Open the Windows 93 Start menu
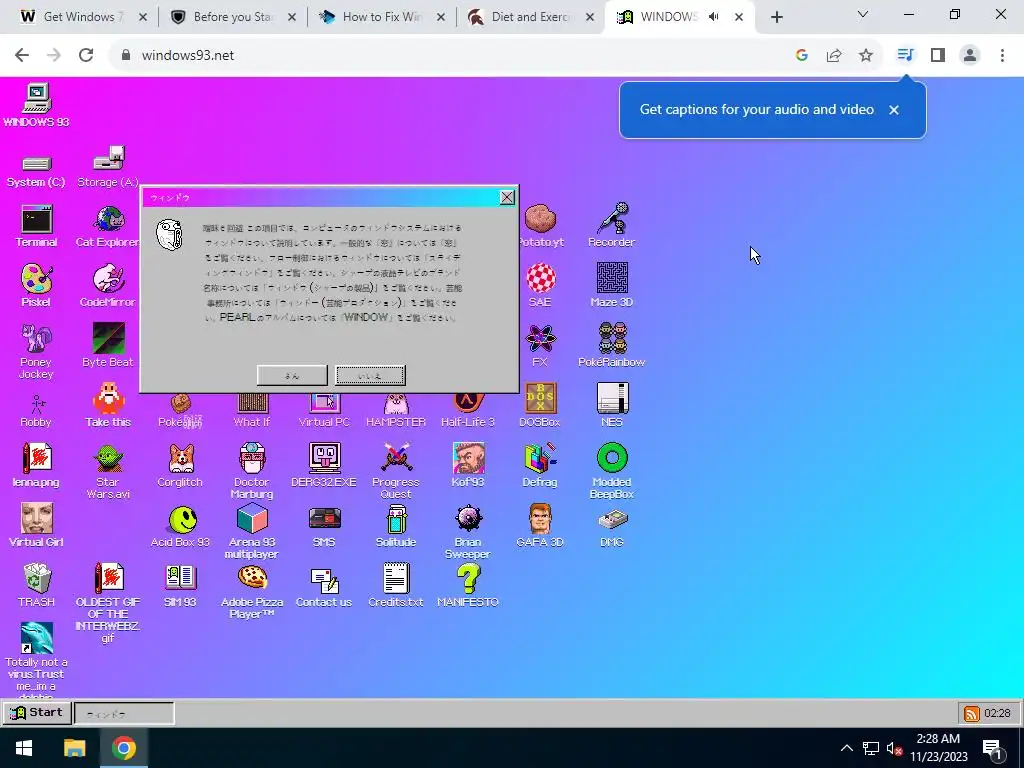 point(37,712)
